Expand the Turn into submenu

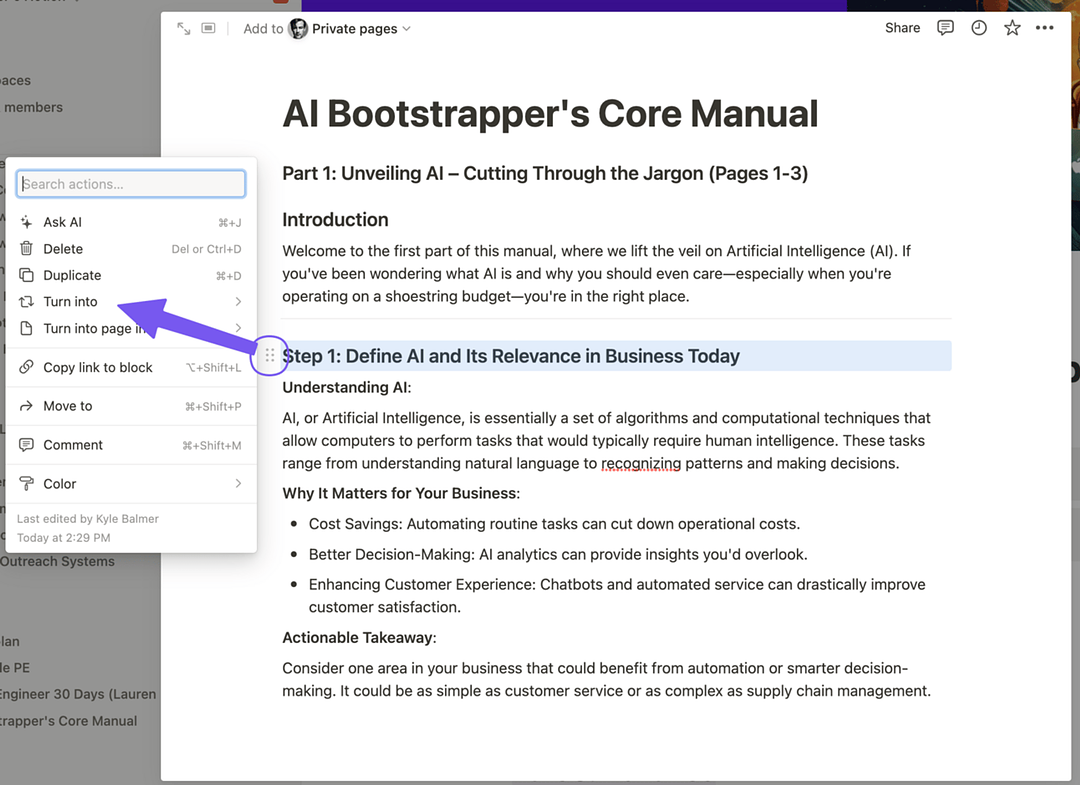tap(238, 302)
